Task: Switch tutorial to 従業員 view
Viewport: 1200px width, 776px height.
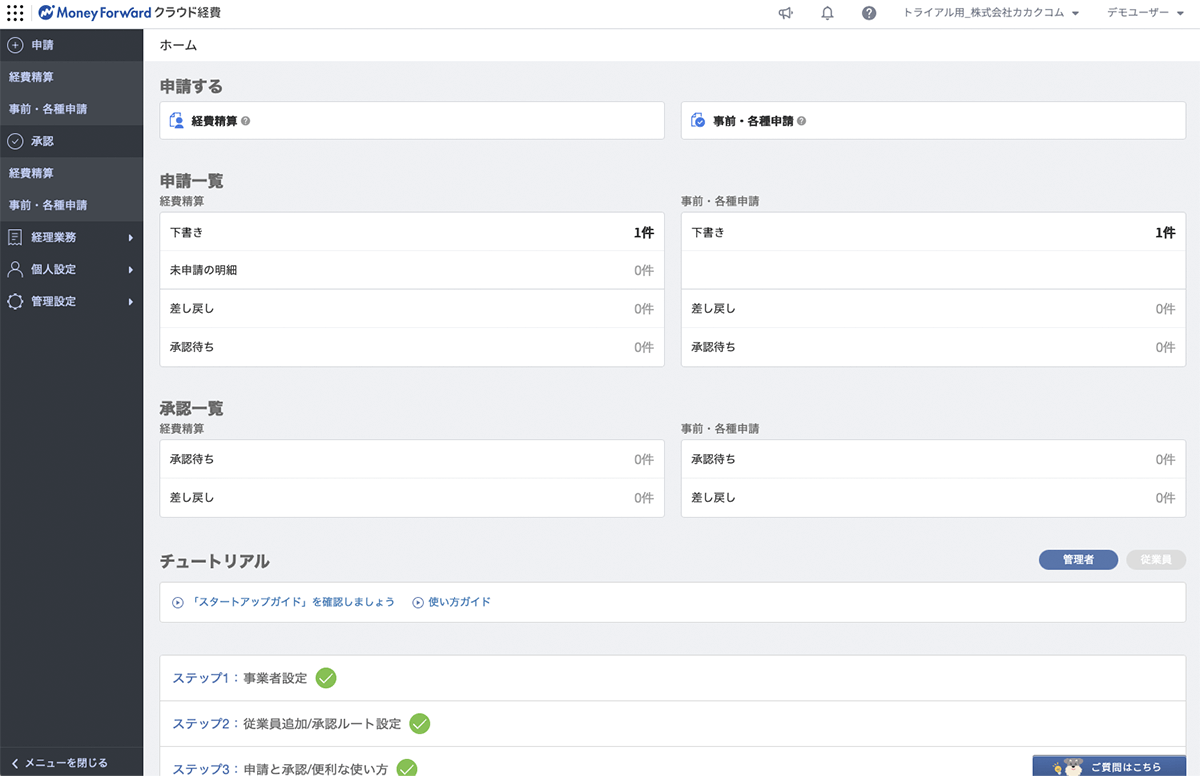Action: point(1156,560)
